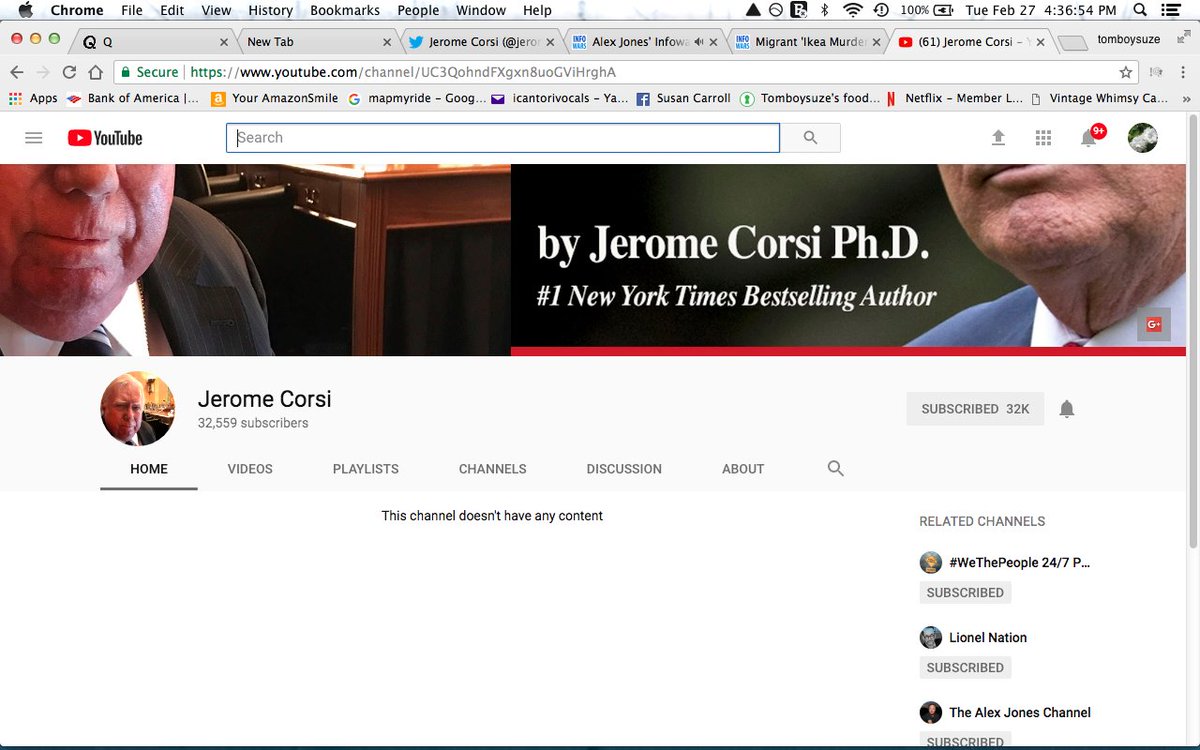Open the People menu
This screenshot has width=1200, height=750.
(418, 10)
